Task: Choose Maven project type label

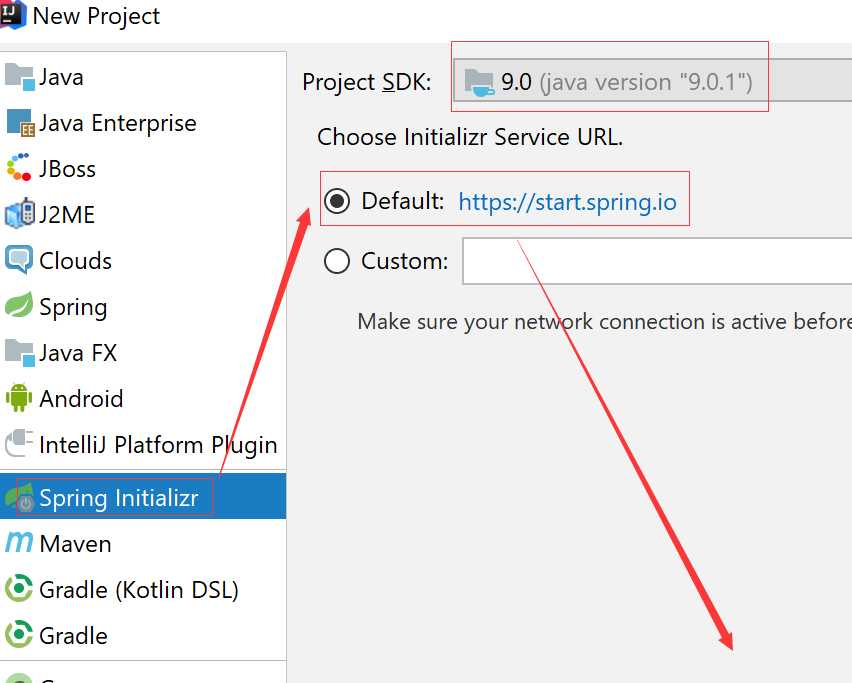Action: click(x=76, y=544)
